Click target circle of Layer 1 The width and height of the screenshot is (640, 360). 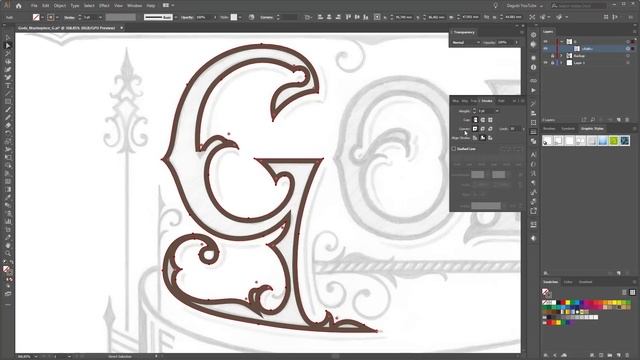coord(628,63)
